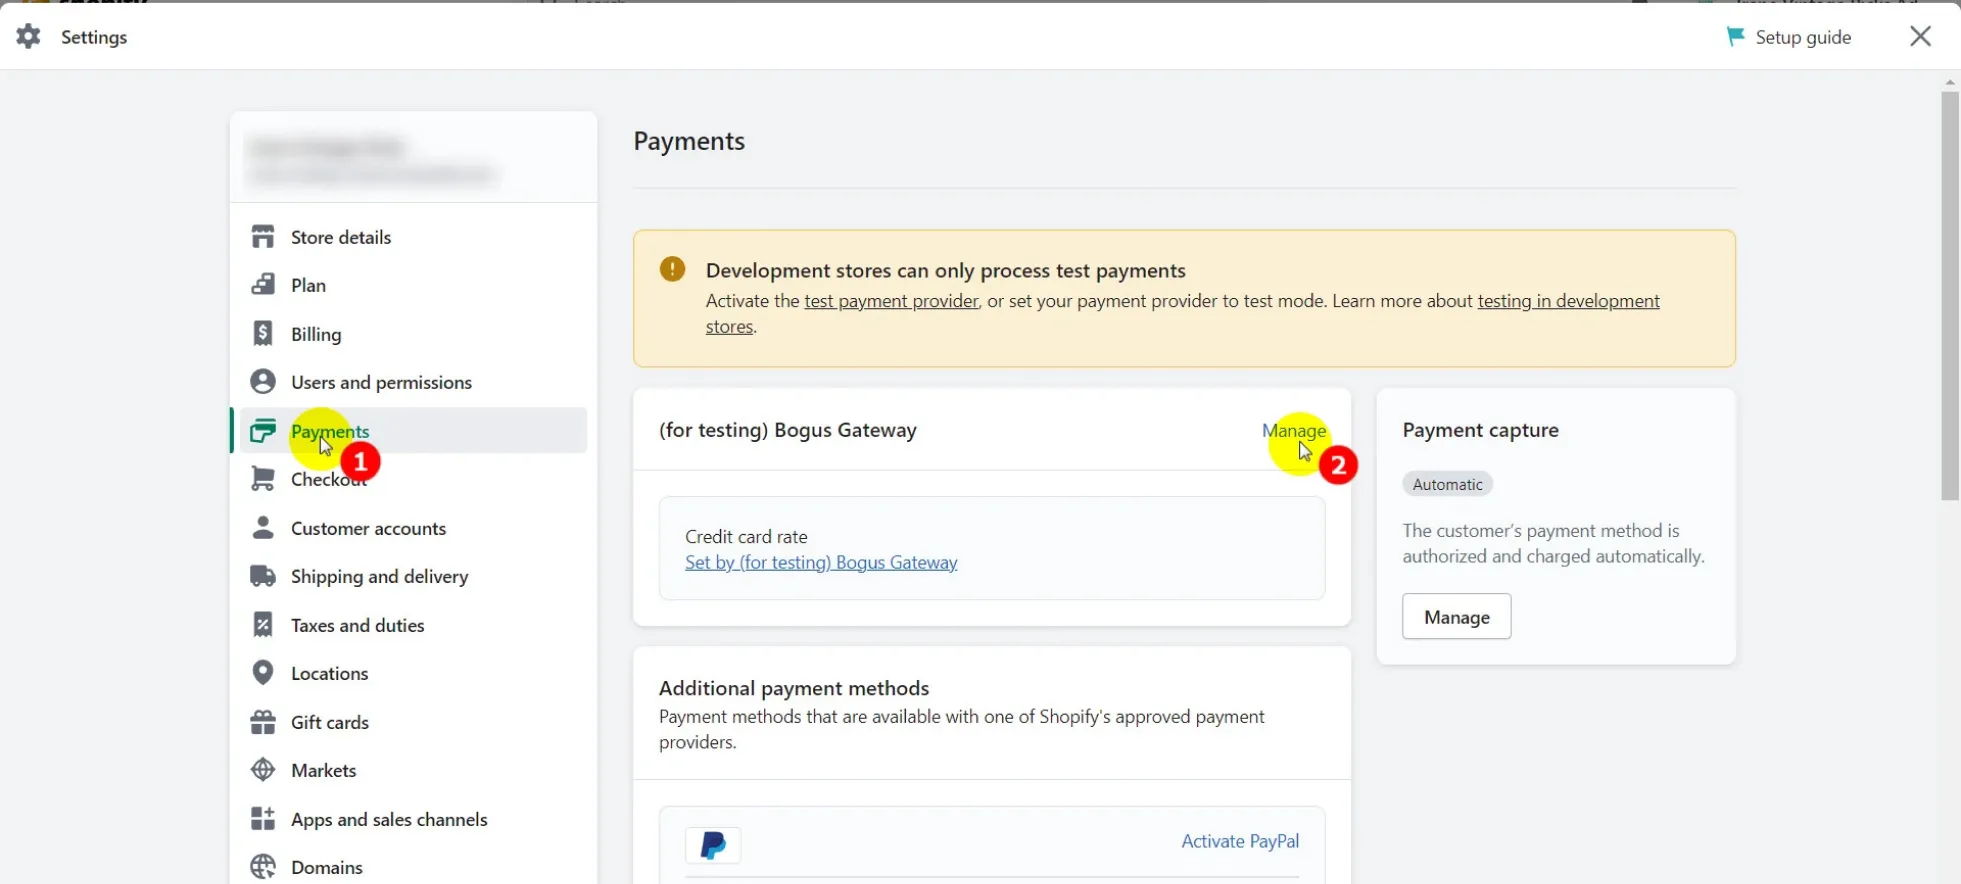
Task: Click the Domains globe icon
Action: [263, 867]
